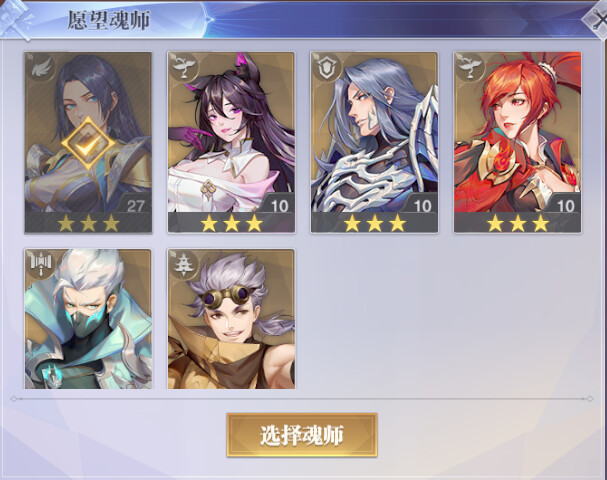Viewport: 607px width, 480px height.
Task: Click the wing class icon on first card
Action: click(40, 68)
